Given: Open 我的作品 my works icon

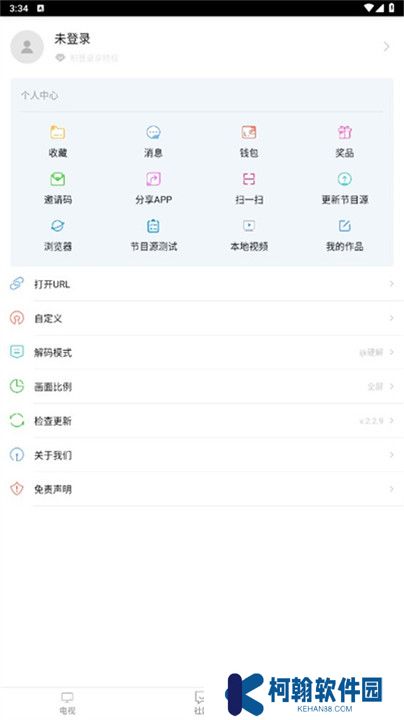Looking at the screenshot, I should pos(344,226).
